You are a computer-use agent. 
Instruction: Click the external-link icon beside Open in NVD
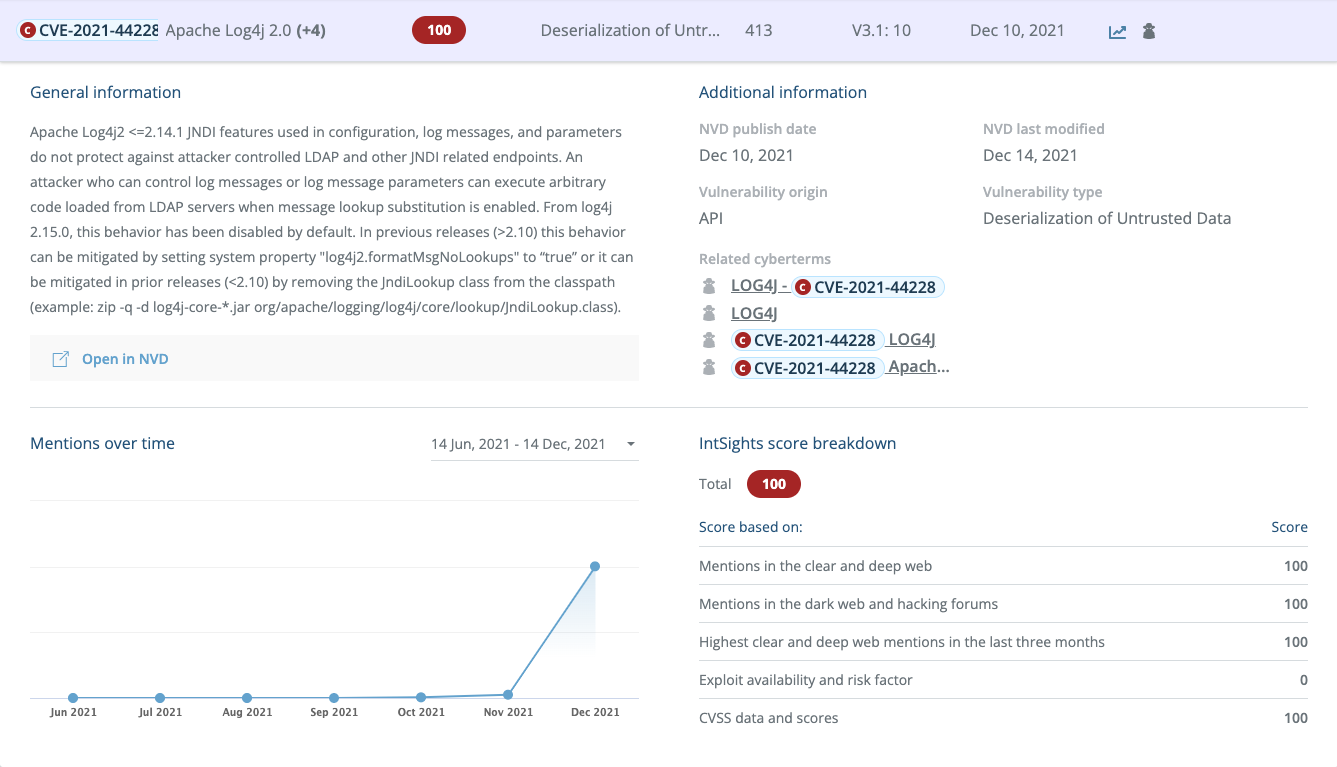point(60,359)
